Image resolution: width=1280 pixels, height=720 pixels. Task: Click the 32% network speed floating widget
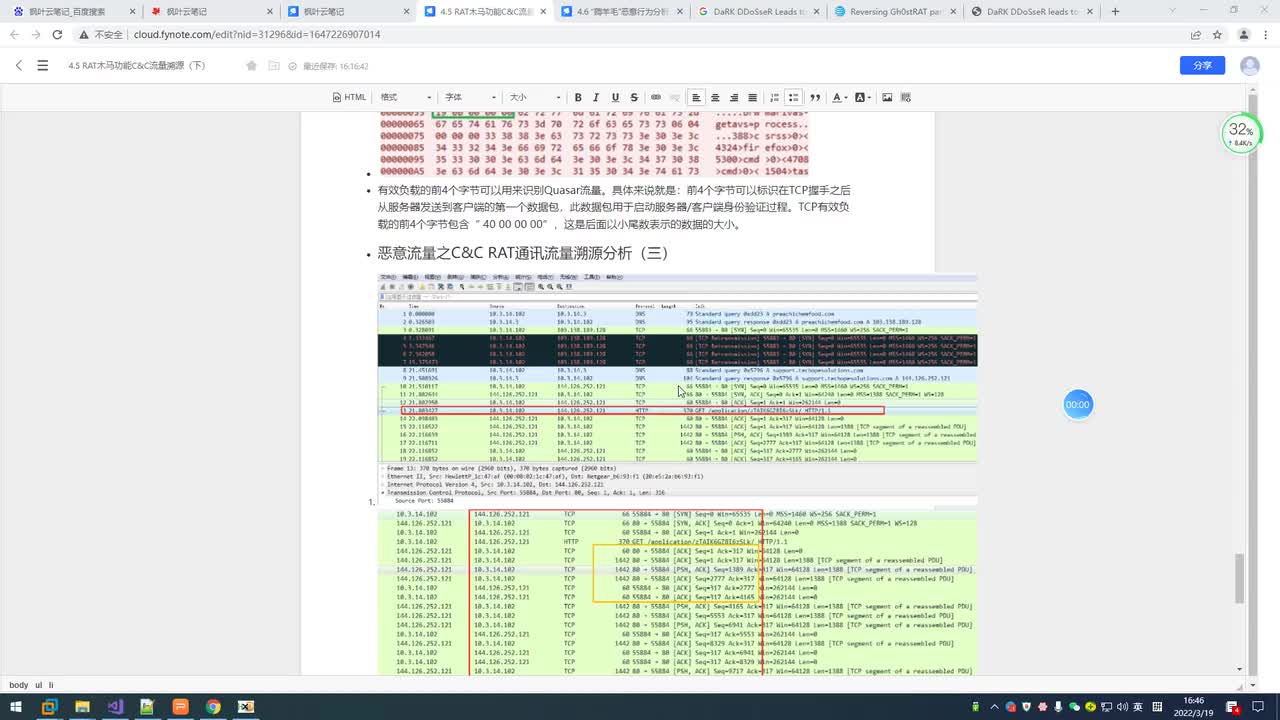pyautogui.click(x=1241, y=133)
